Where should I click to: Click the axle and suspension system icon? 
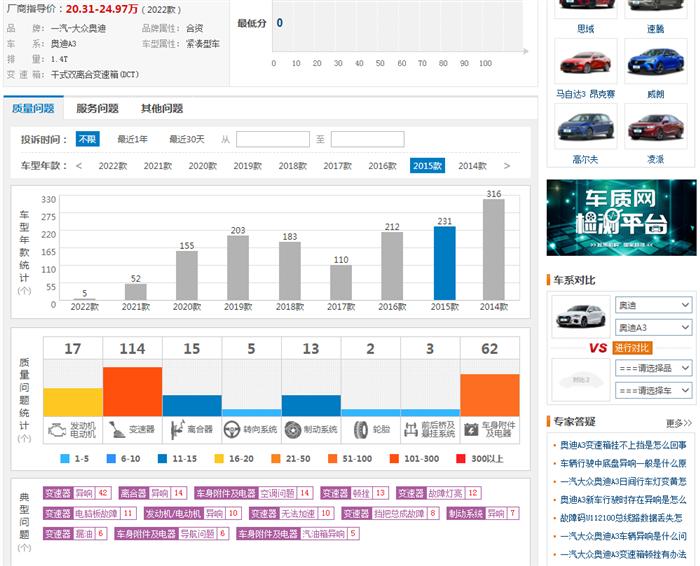411,430
